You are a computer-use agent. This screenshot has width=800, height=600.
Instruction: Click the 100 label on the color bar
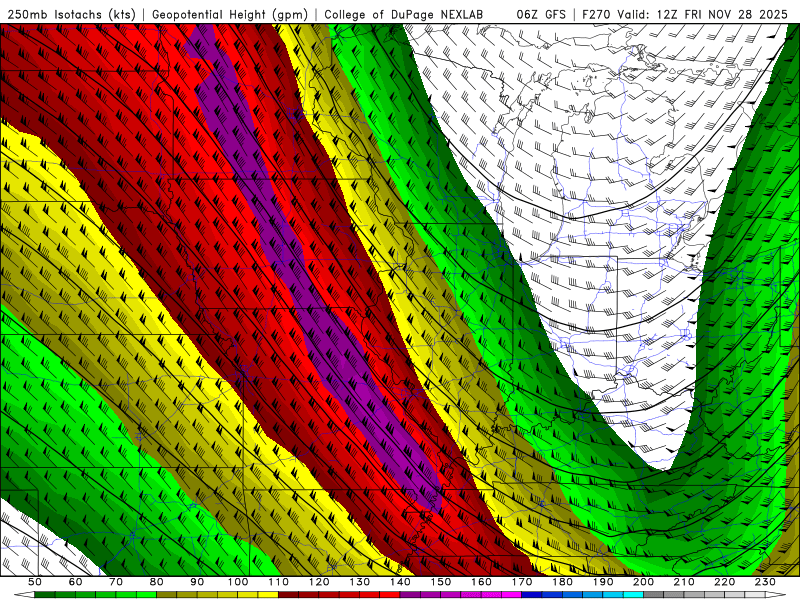tap(238, 582)
